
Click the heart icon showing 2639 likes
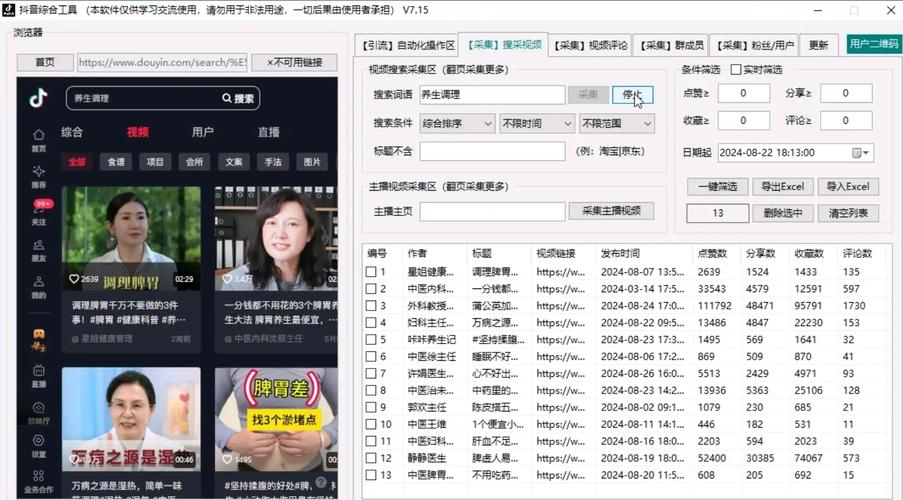74,279
